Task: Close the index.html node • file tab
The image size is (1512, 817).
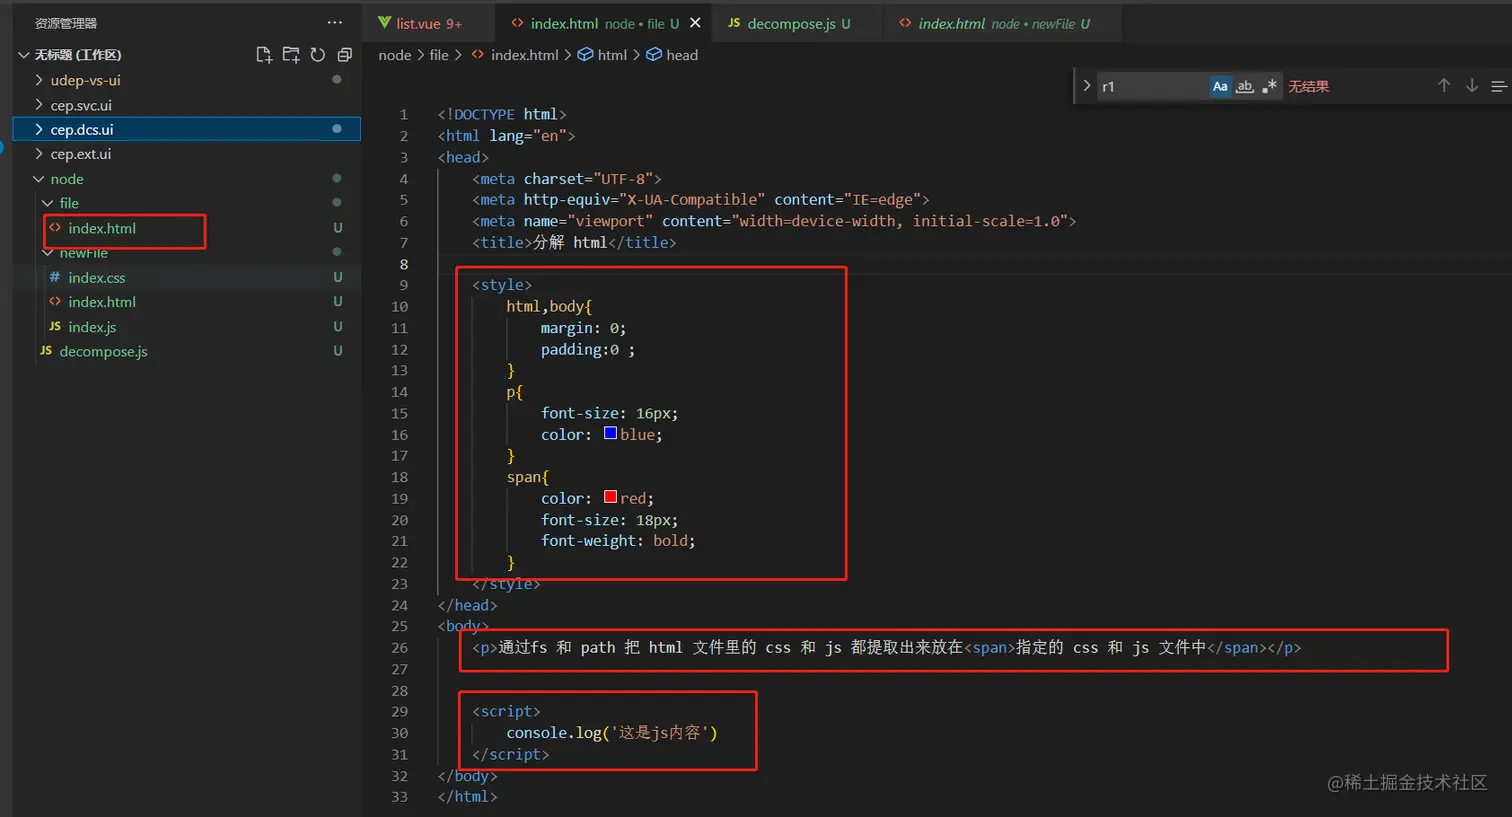Action: point(695,23)
